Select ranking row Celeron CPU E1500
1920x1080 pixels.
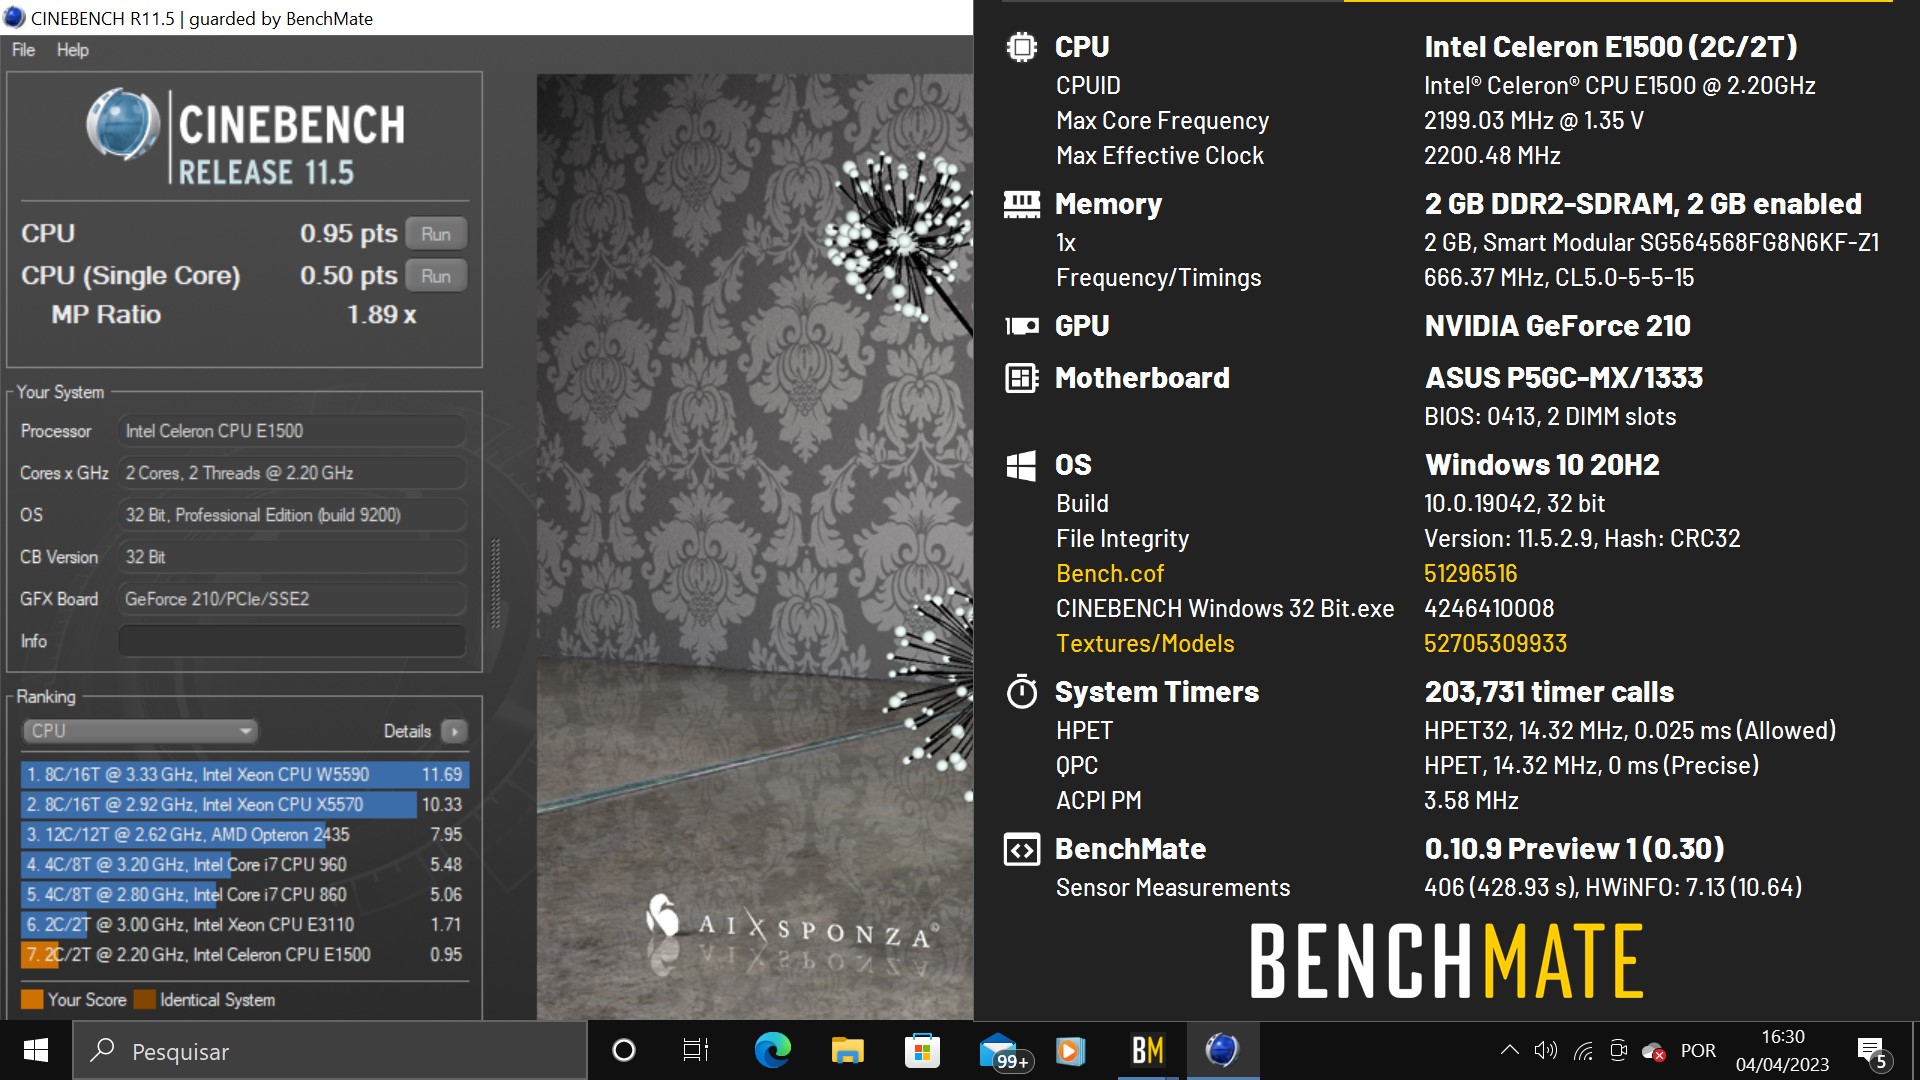pyautogui.click(x=244, y=954)
